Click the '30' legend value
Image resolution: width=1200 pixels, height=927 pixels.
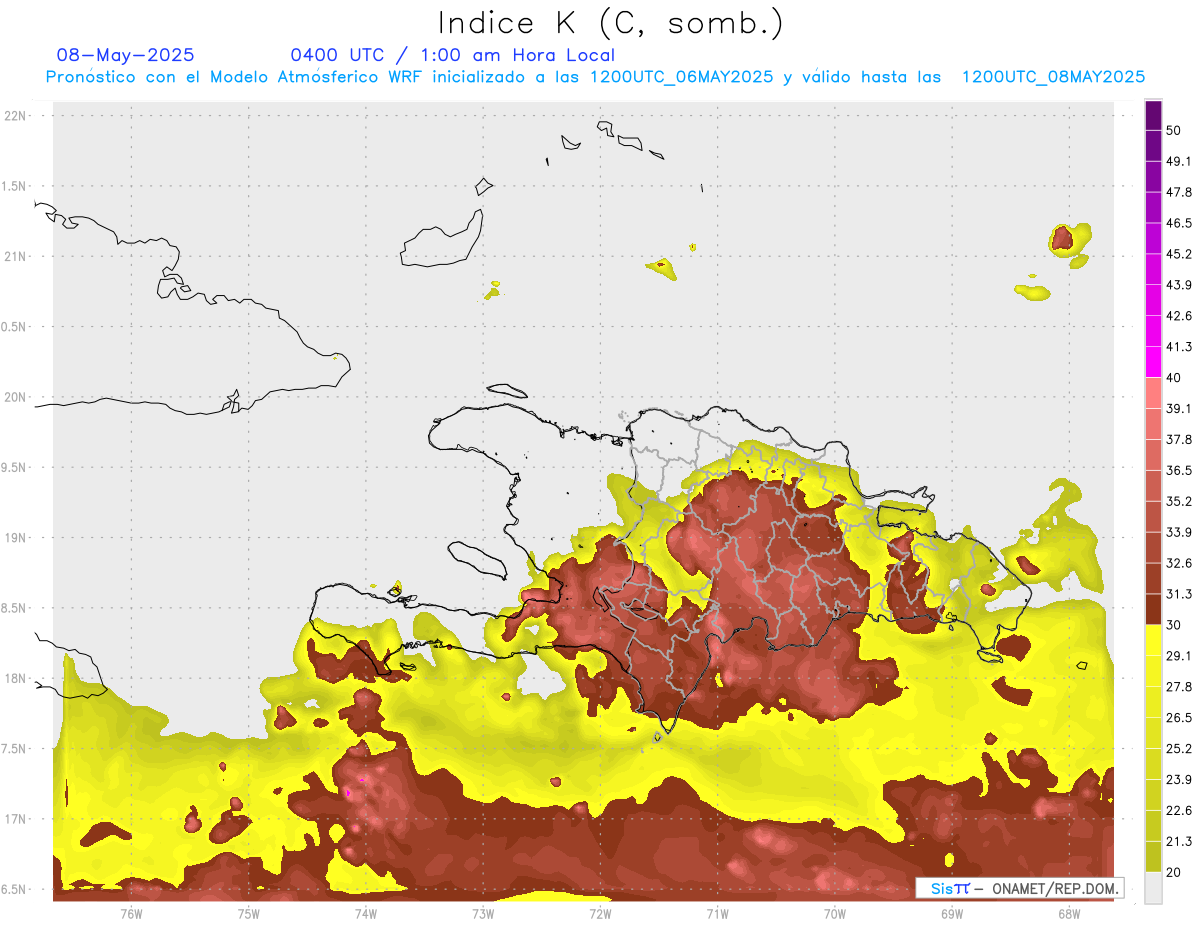1174,626
